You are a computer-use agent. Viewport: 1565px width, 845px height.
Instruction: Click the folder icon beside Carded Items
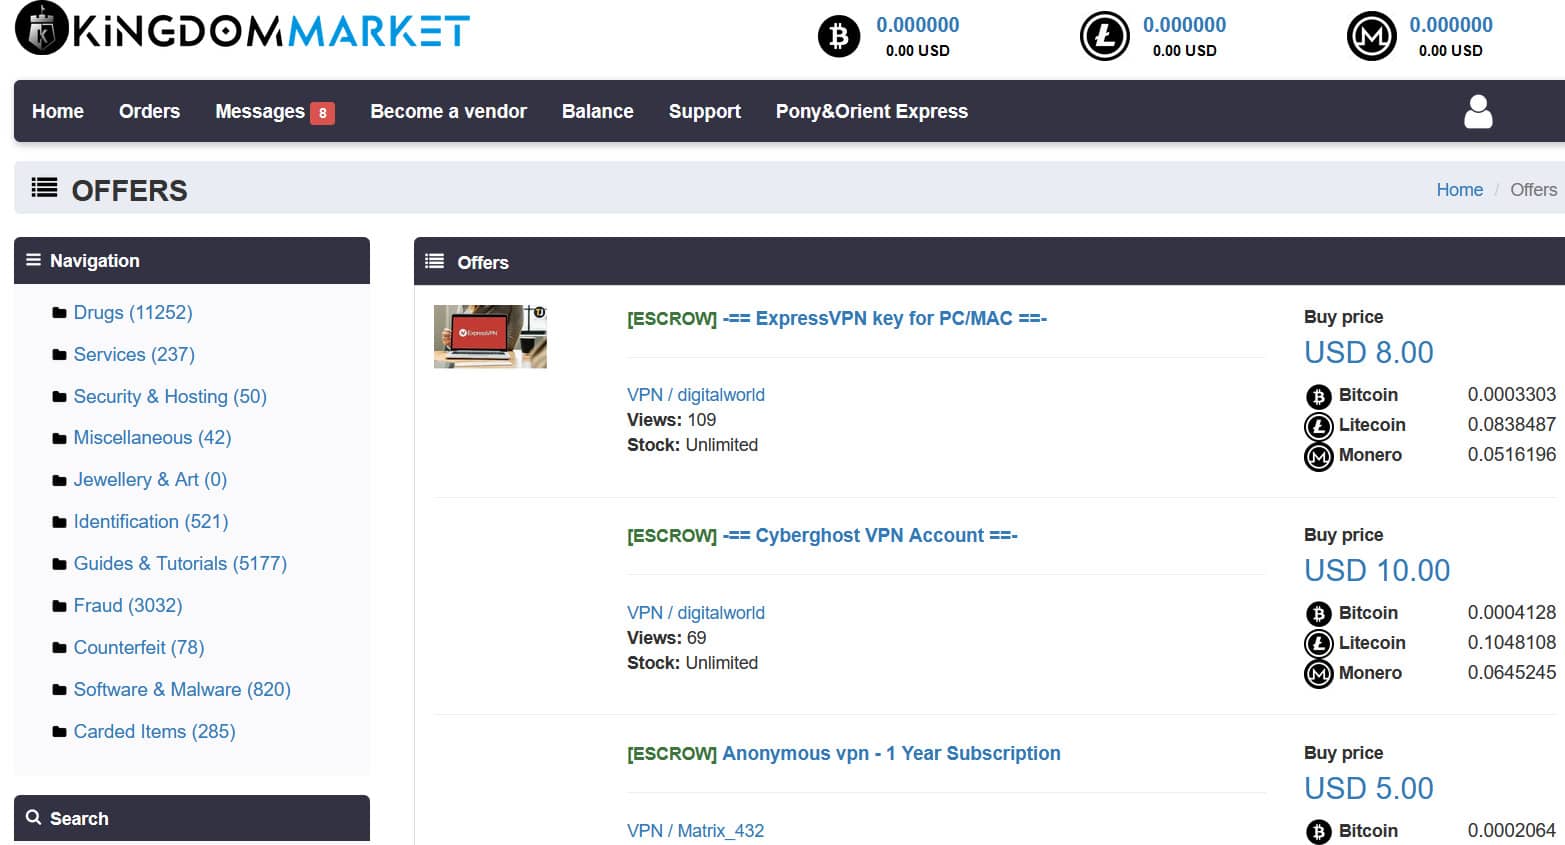59,732
